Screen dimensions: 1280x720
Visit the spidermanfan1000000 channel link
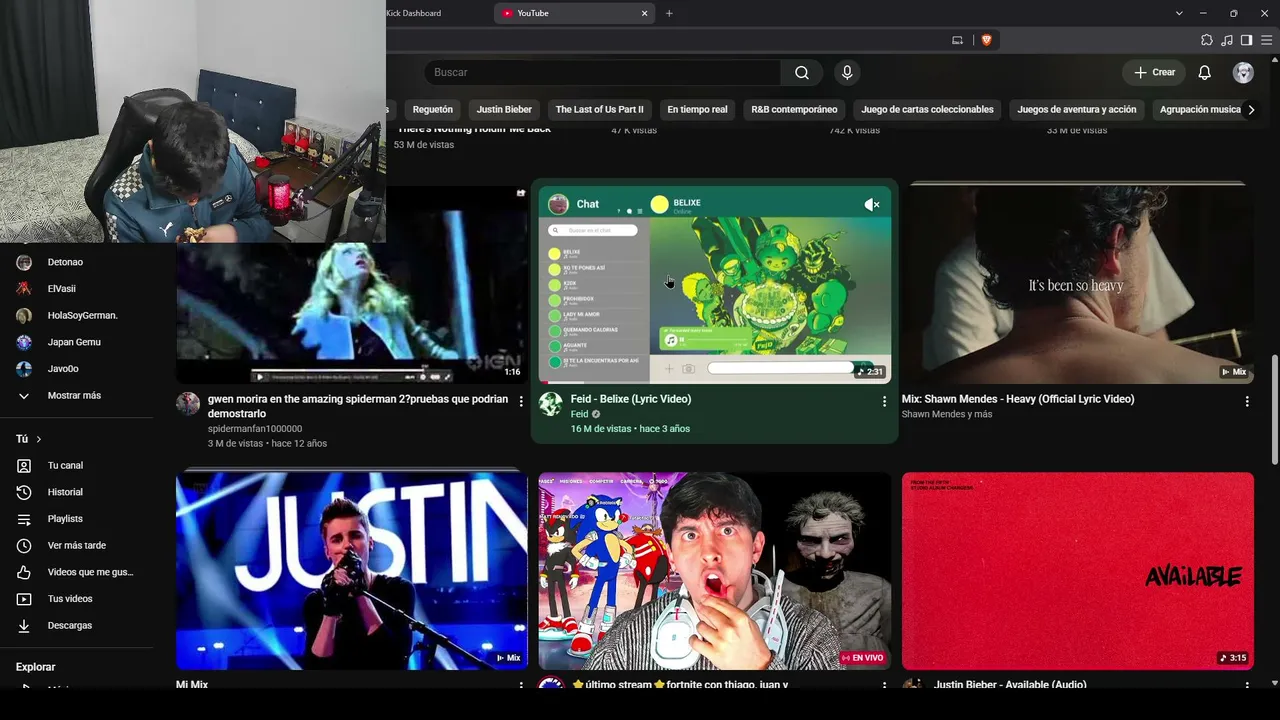tap(255, 429)
